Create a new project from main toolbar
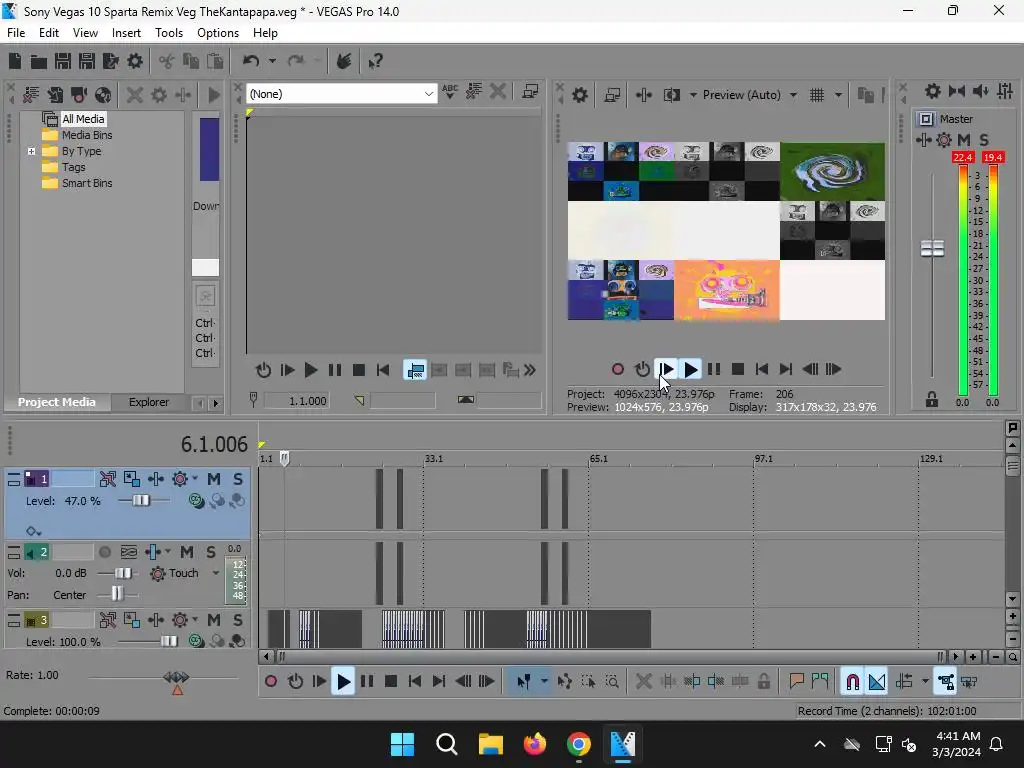Viewport: 1024px width, 768px height. [x=15, y=61]
